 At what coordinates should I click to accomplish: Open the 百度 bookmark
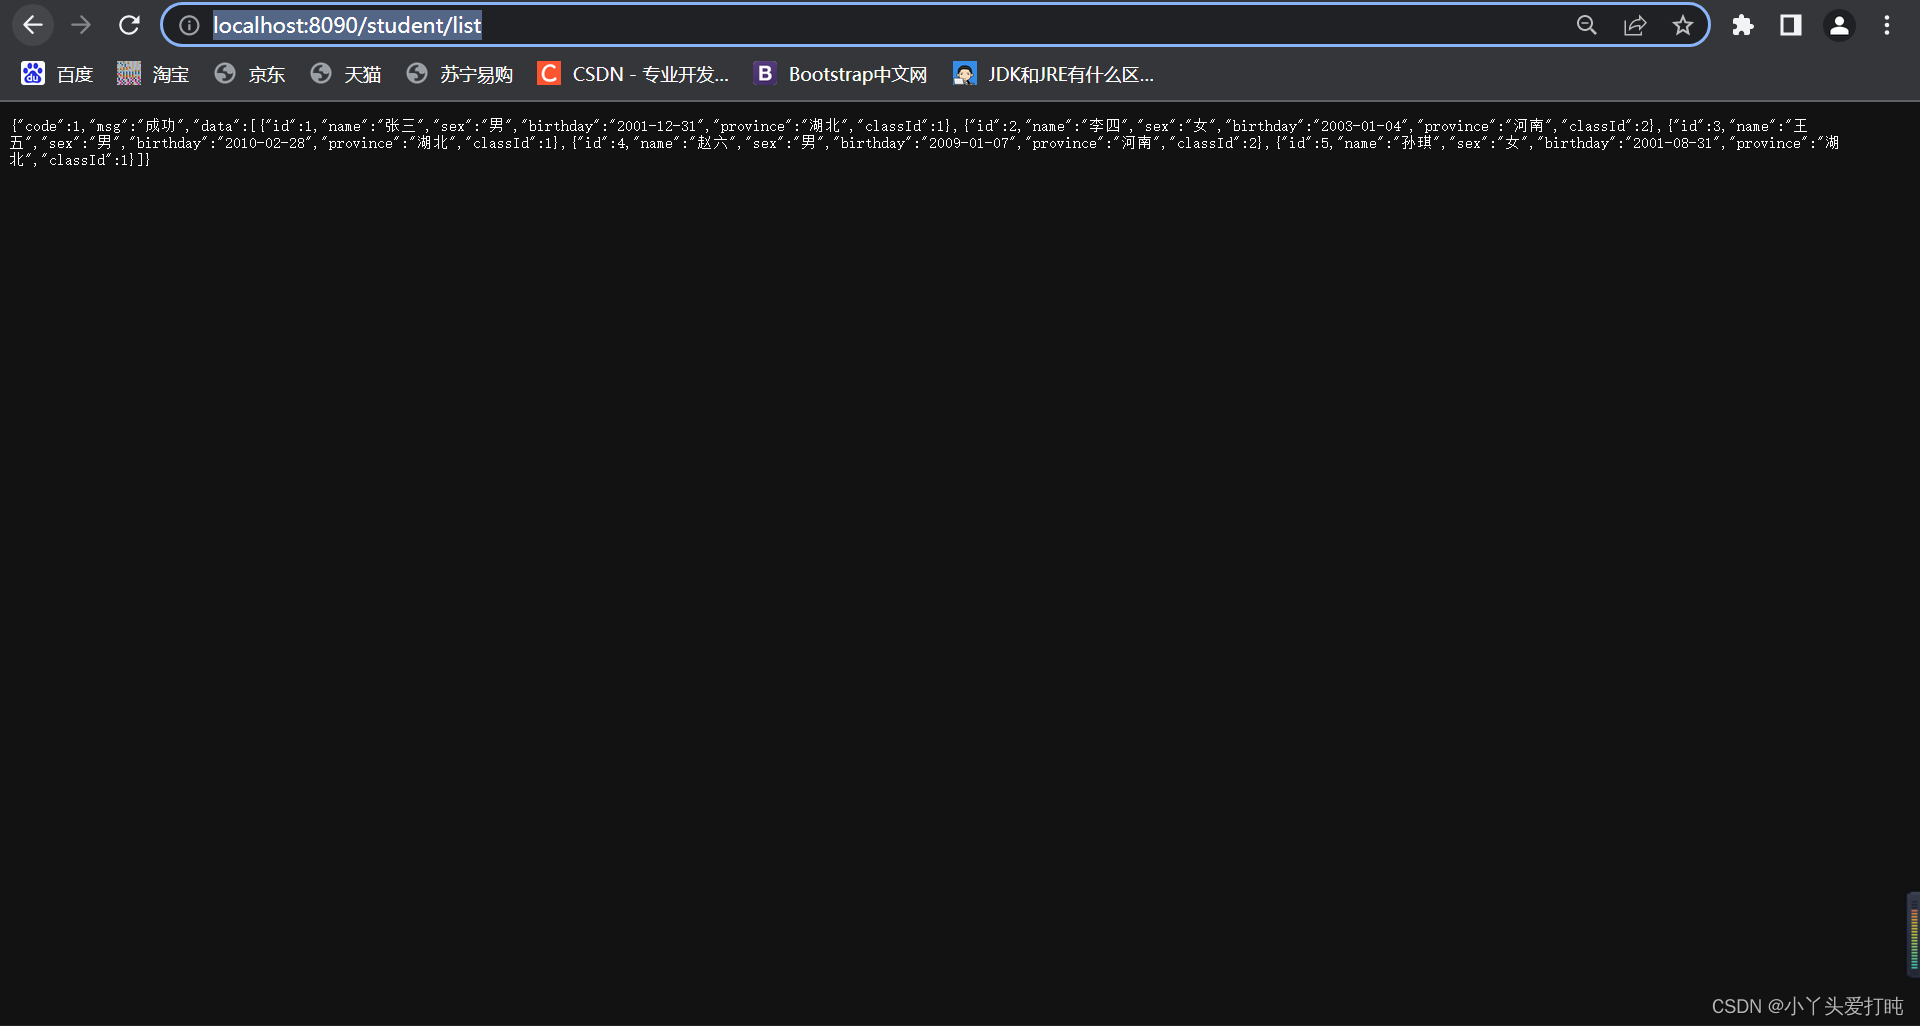pos(57,74)
